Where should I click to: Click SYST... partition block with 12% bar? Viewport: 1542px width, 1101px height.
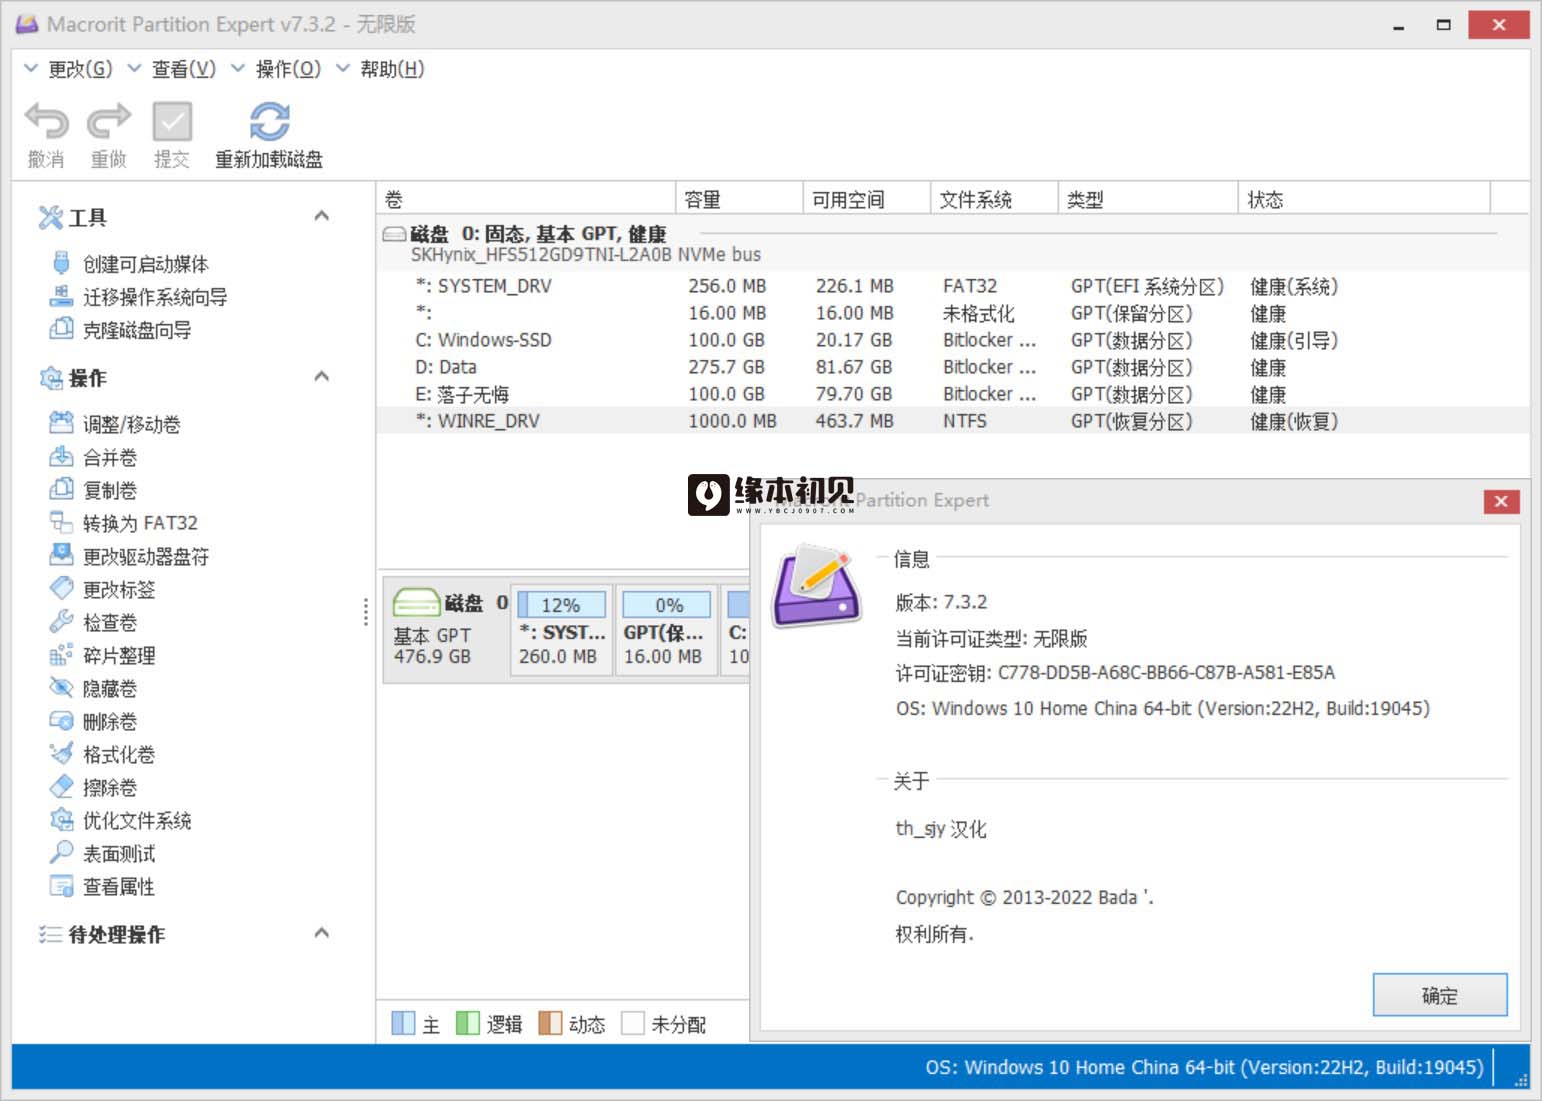[x=561, y=630]
